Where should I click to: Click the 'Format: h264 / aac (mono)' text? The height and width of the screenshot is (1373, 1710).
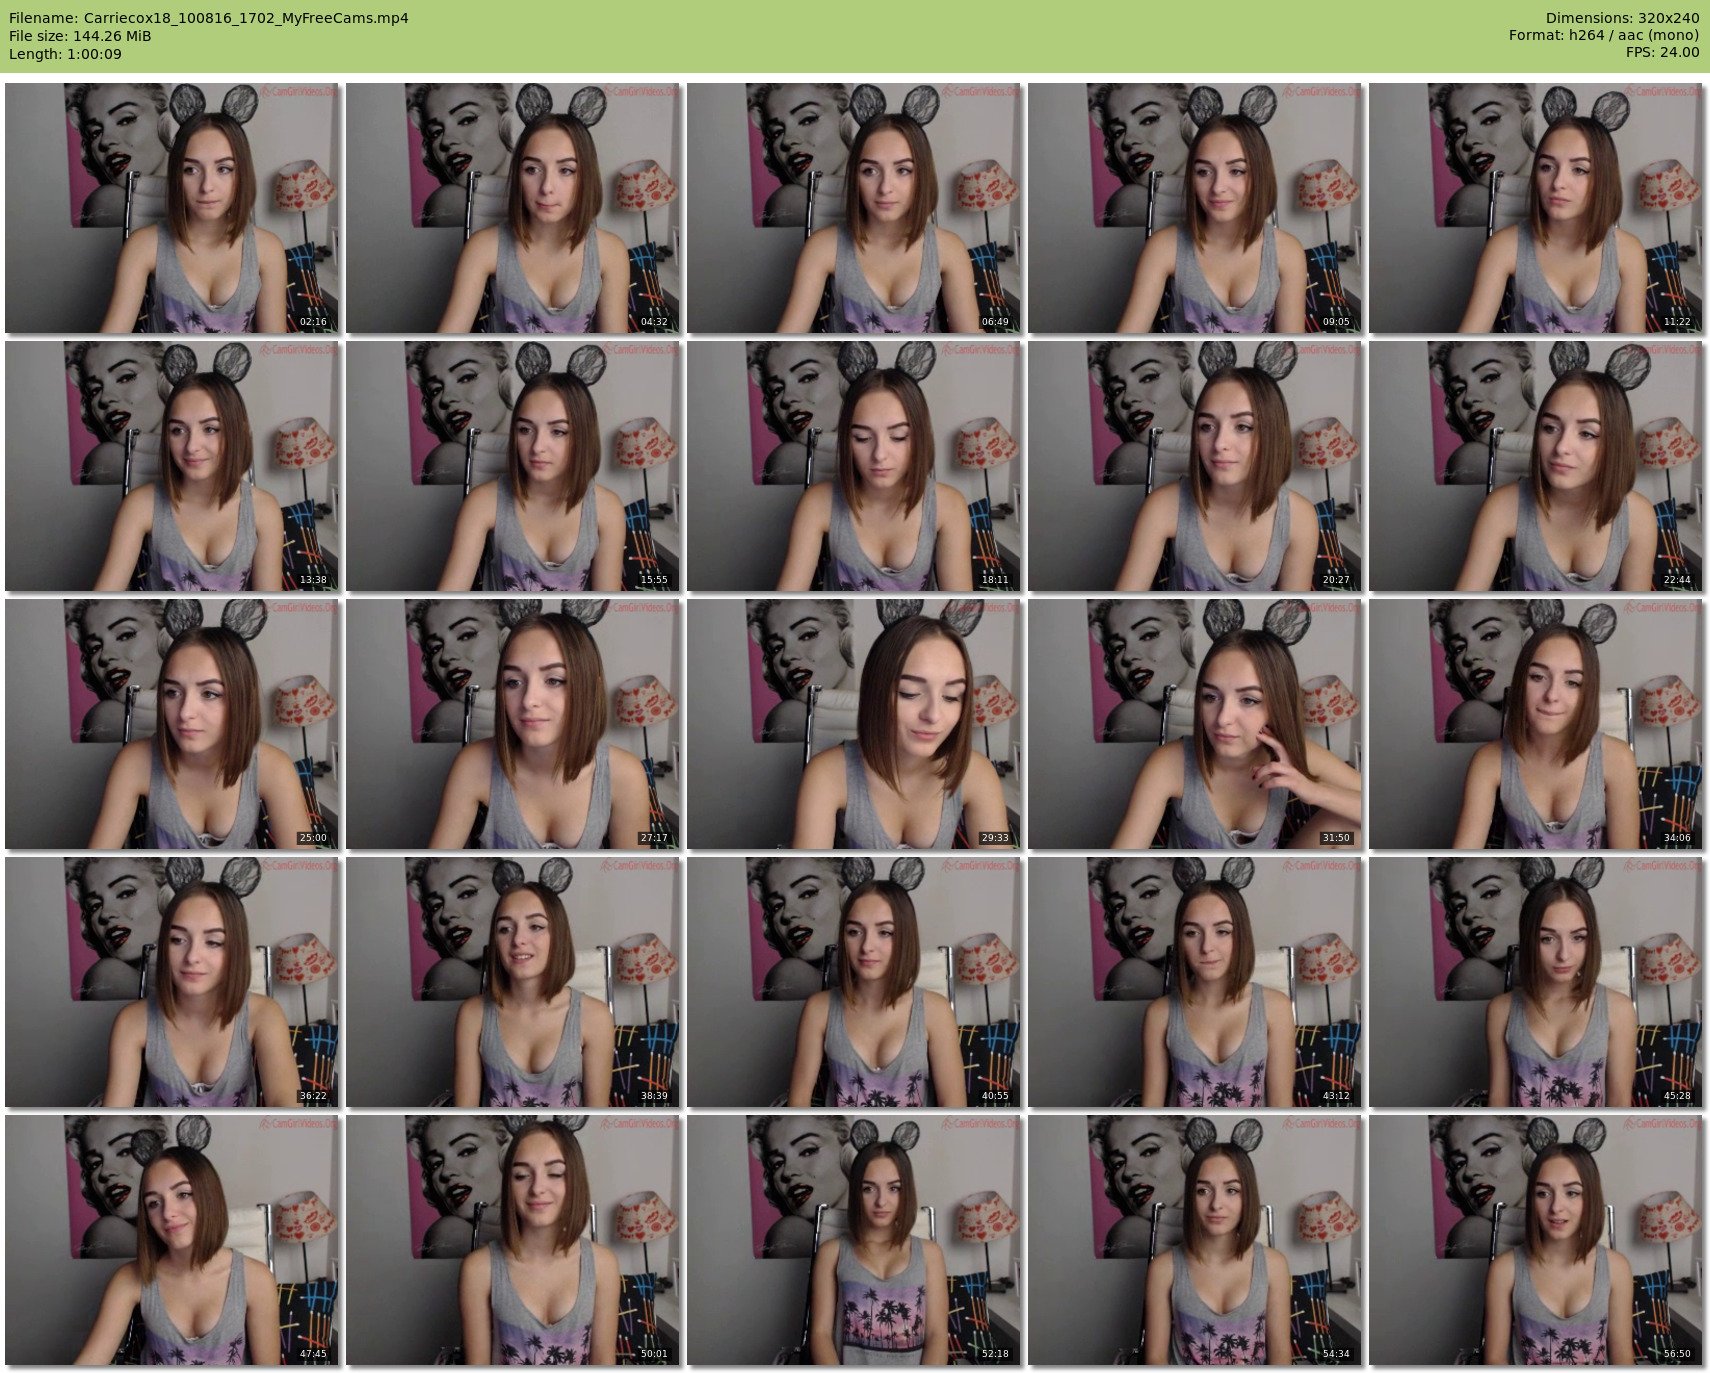tap(1604, 36)
